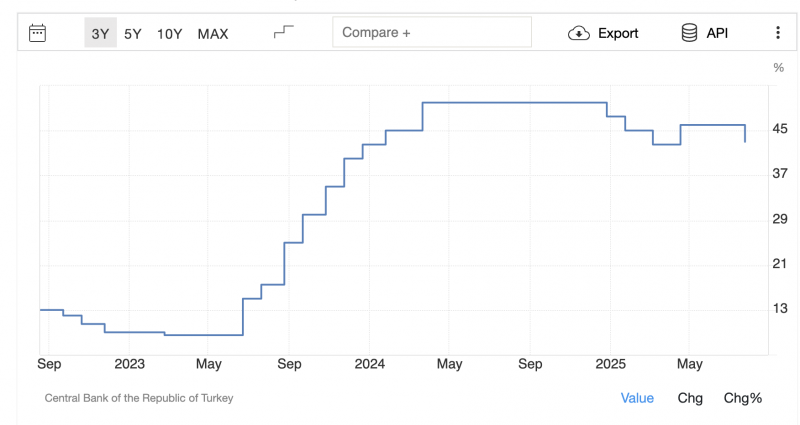
Task: Open the calendar date range picker
Action: (38, 33)
